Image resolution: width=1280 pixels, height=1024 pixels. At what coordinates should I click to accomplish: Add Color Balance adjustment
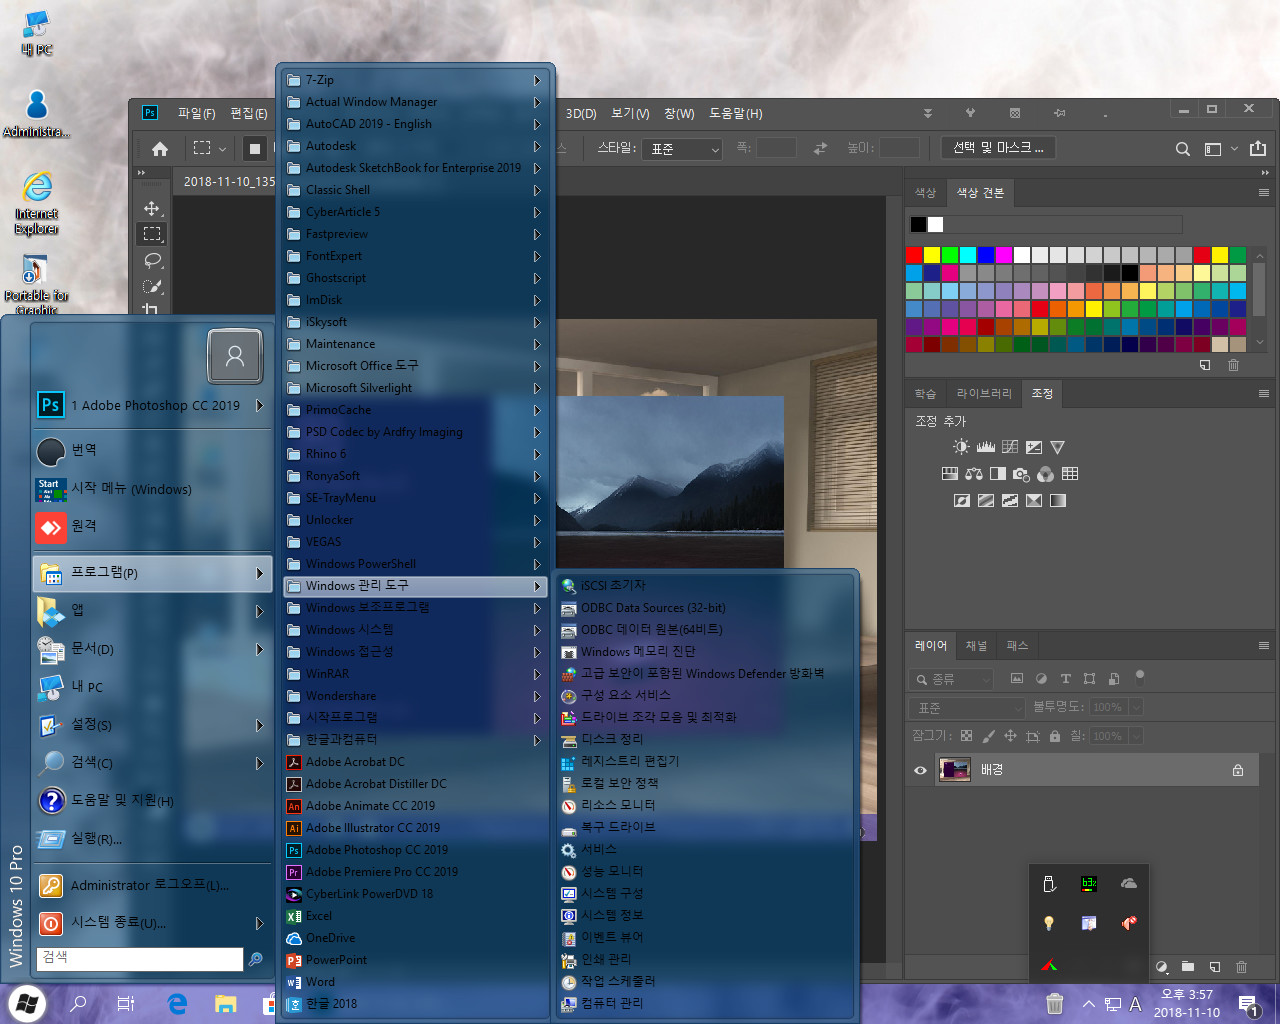click(x=974, y=473)
